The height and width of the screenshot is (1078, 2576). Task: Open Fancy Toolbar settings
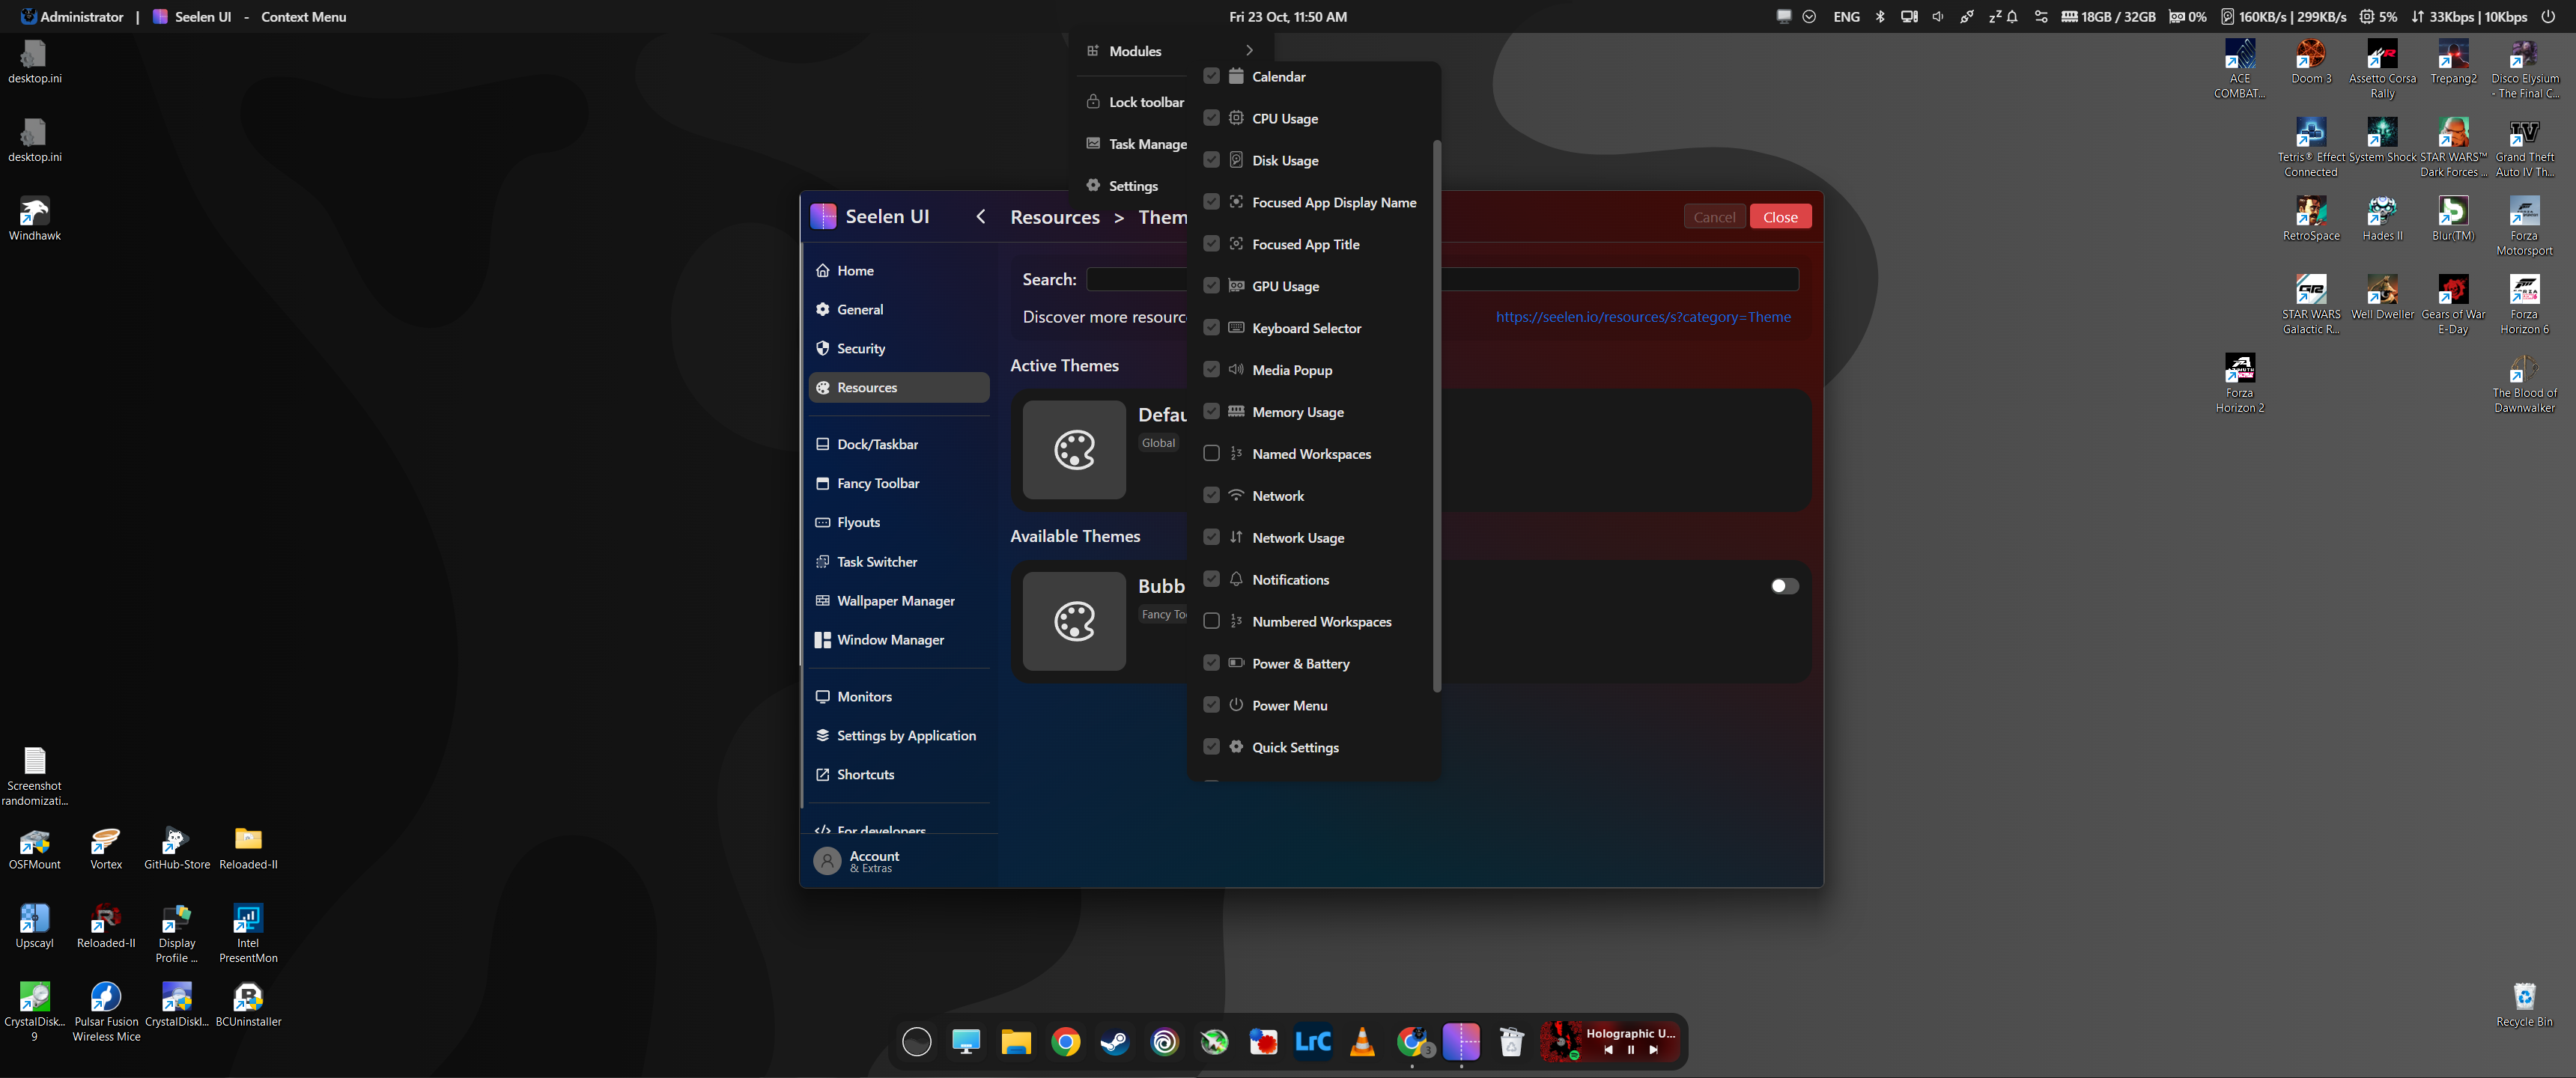(x=898, y=484)
